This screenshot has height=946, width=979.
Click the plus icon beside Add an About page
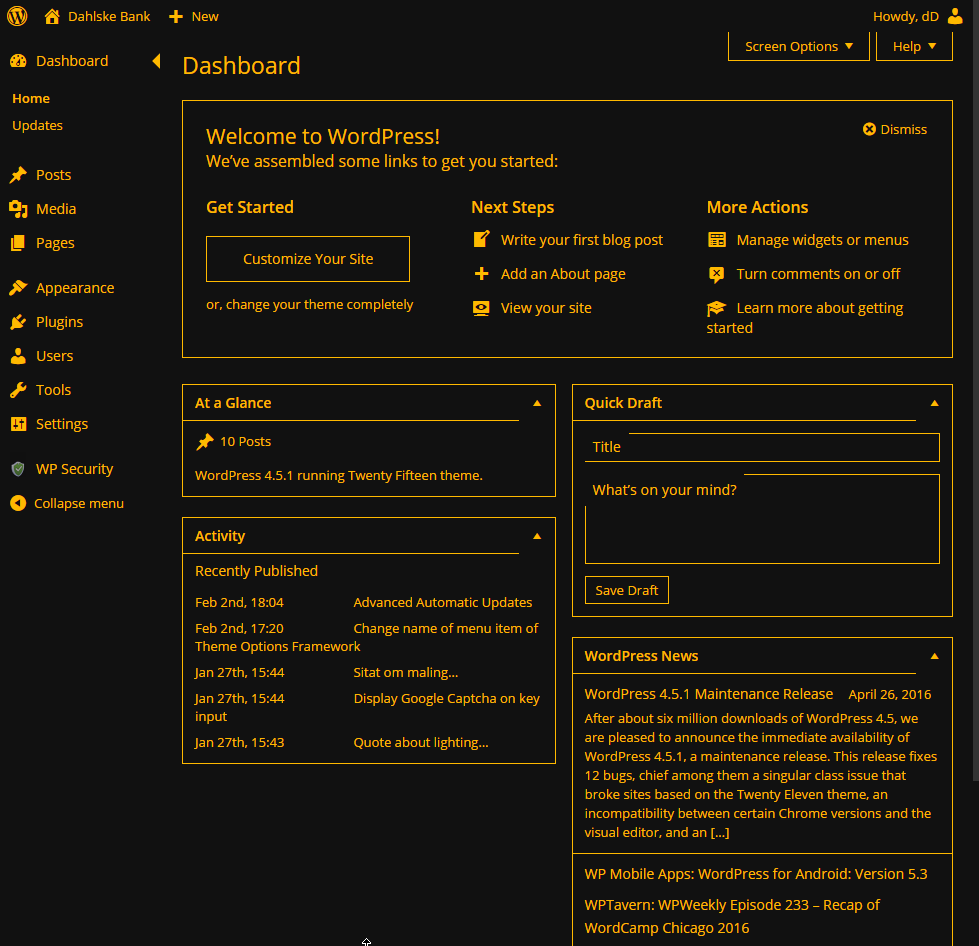481,273
